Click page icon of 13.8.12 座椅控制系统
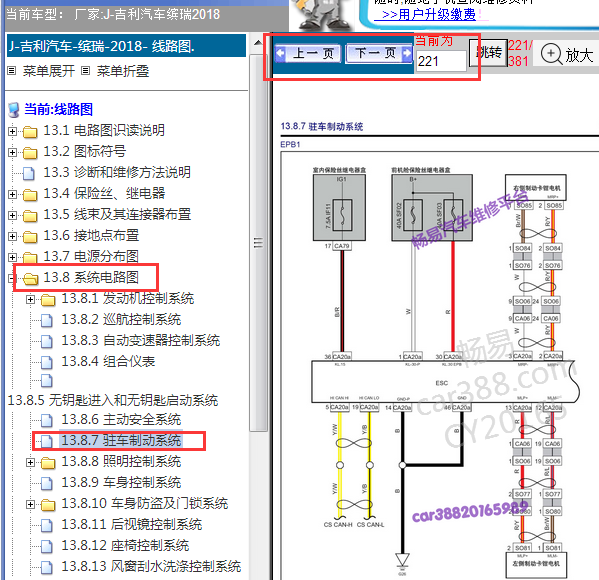 click(x=47, y=546)
